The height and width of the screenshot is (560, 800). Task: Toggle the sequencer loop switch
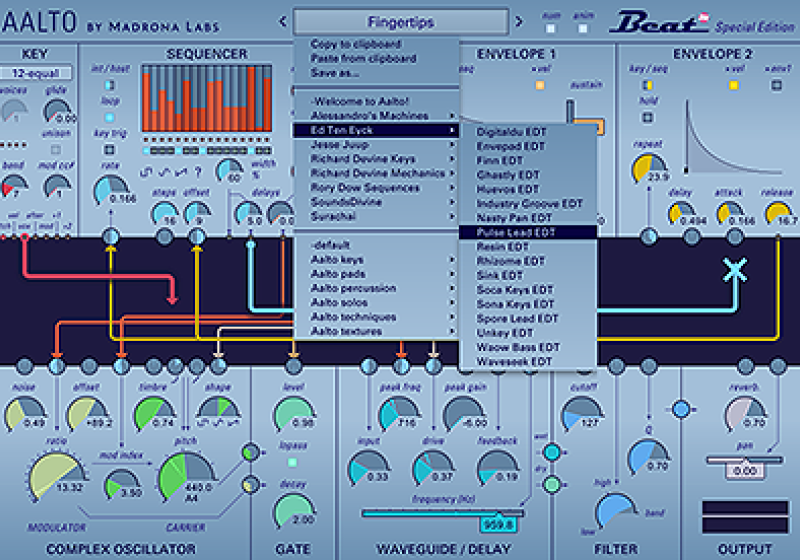point(109,111)
